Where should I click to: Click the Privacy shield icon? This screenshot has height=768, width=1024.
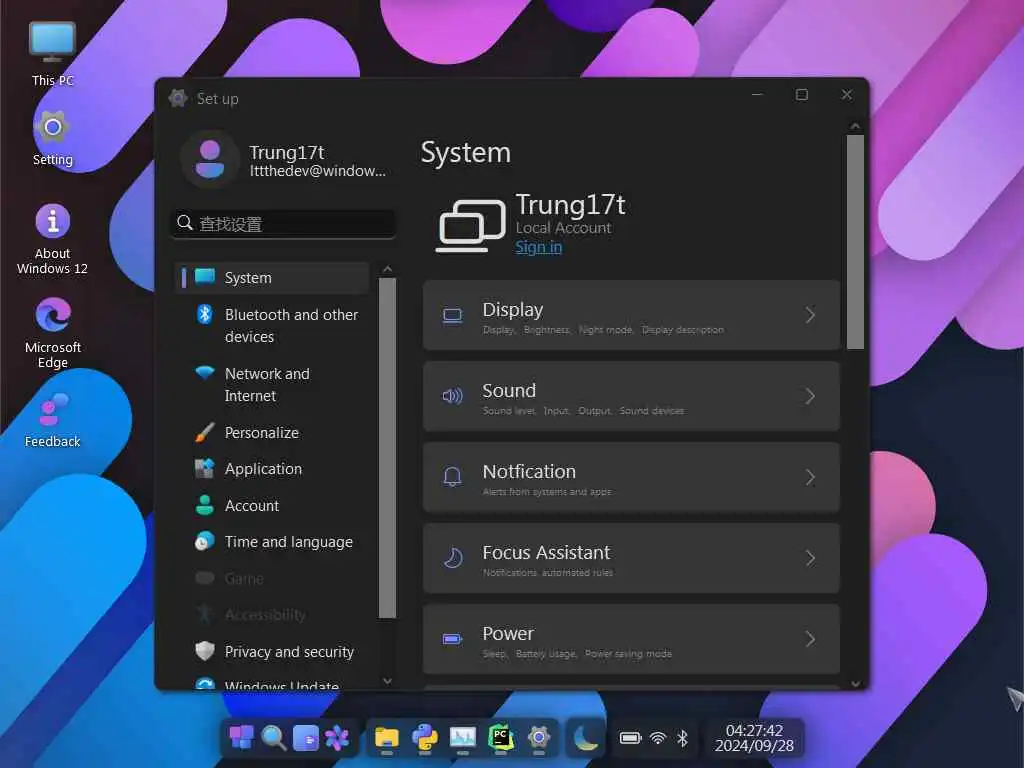[204, 650]
